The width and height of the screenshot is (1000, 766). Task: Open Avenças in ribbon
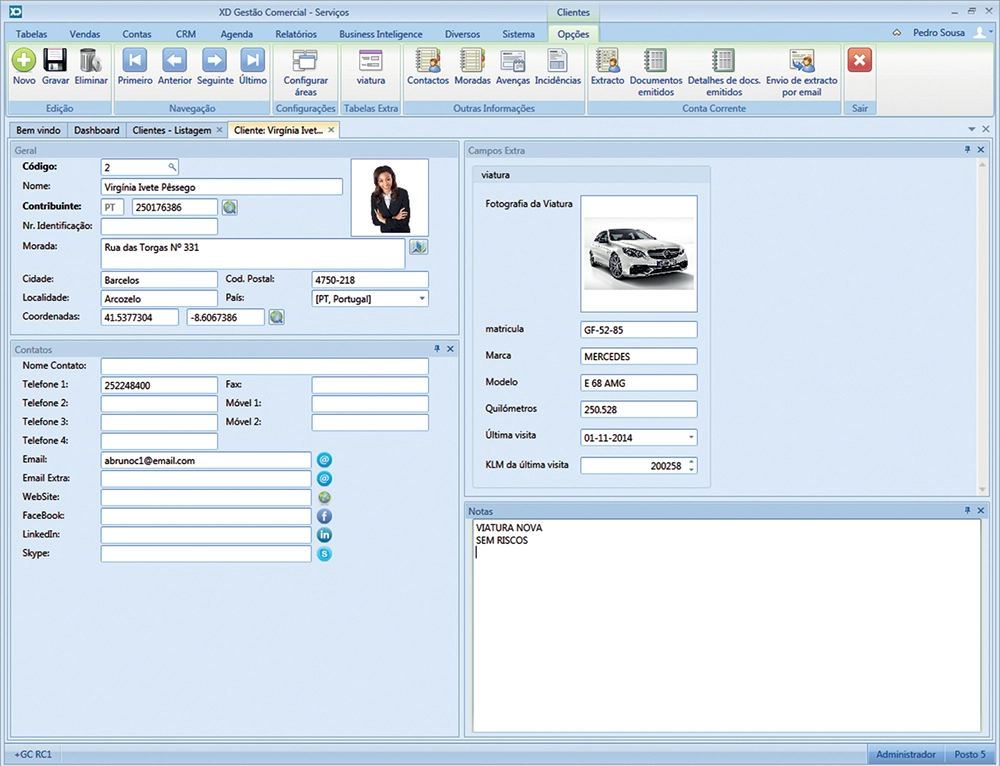pos(513,61)
